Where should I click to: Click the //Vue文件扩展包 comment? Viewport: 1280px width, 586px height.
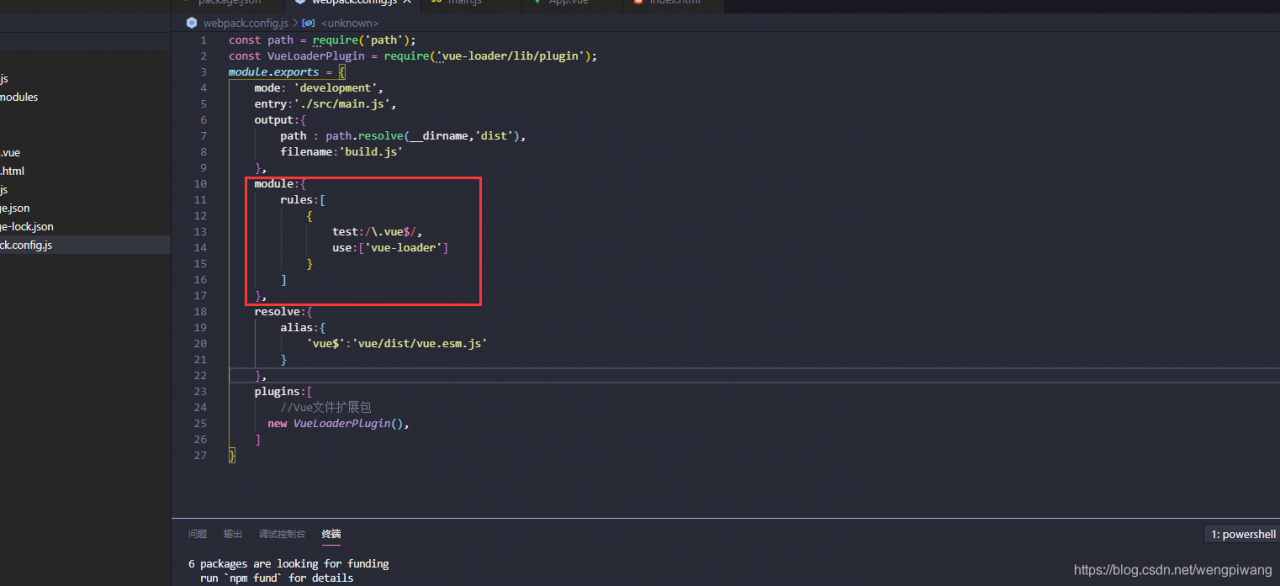(326, 407)
